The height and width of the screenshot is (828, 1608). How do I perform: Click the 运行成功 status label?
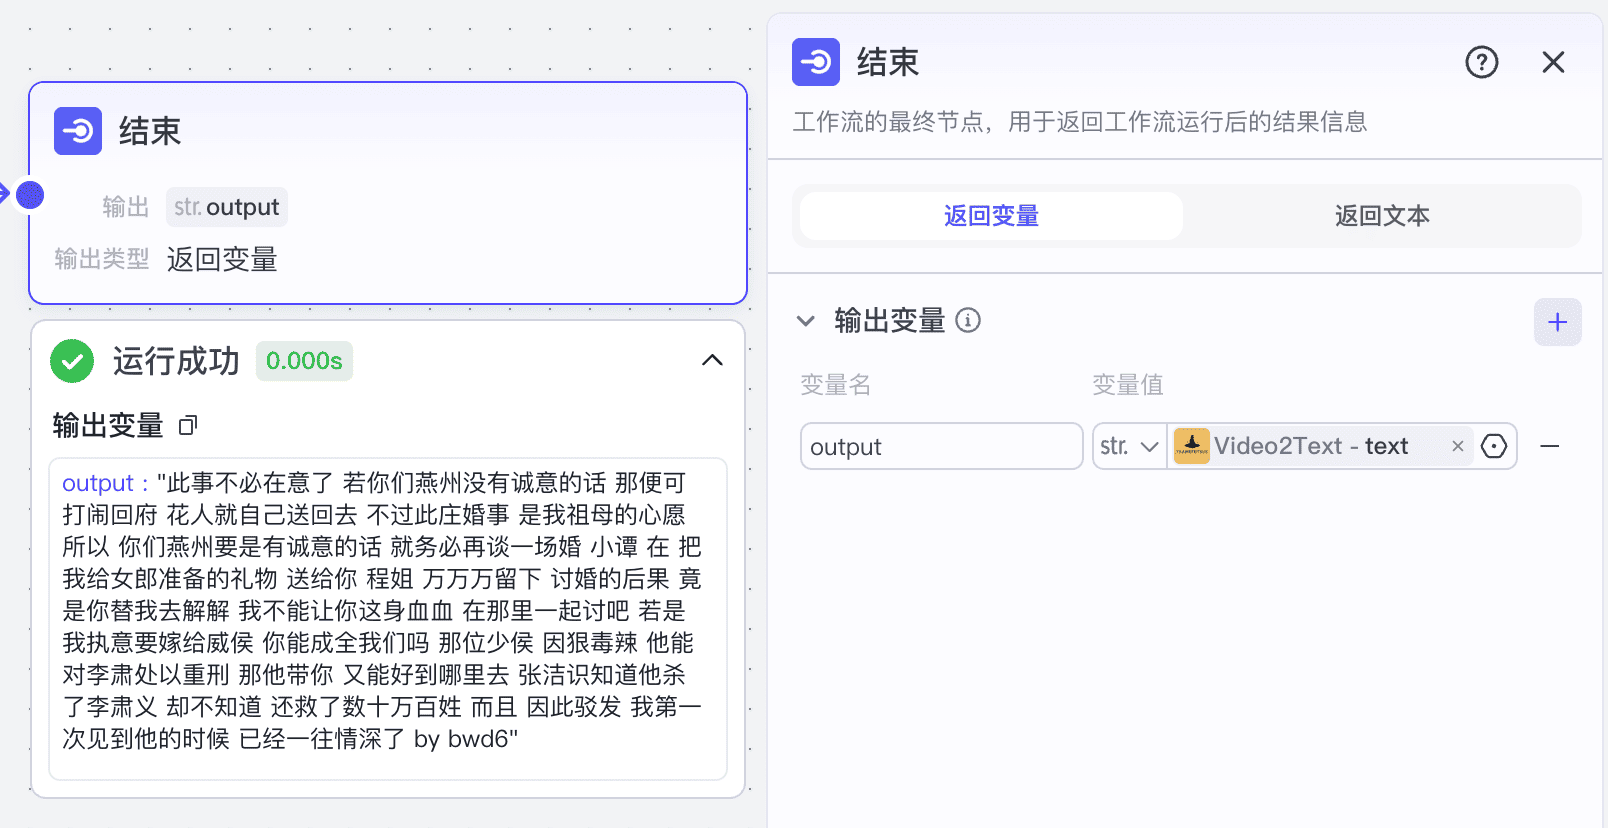pos(176,361)
